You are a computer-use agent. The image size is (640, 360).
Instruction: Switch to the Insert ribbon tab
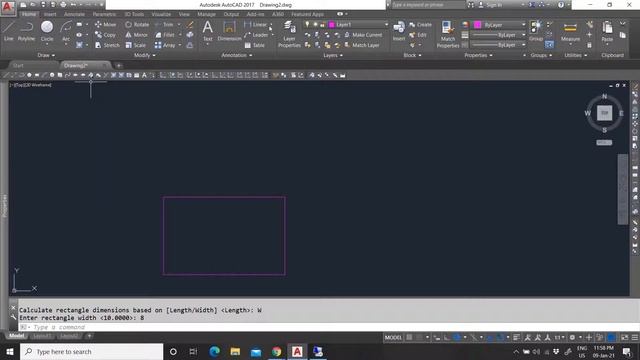point(50,14)
